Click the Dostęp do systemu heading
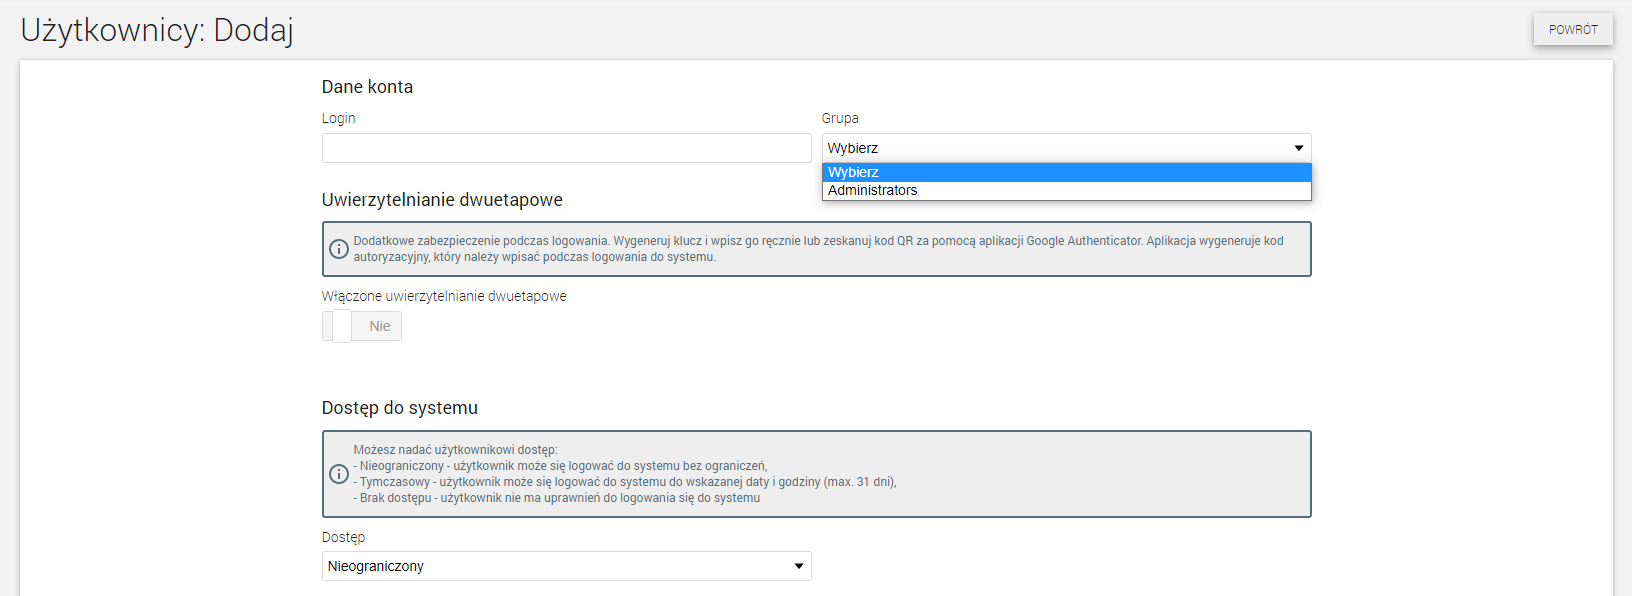The width and height of the screenshot is (1632, 596). [x=400, y=408]
